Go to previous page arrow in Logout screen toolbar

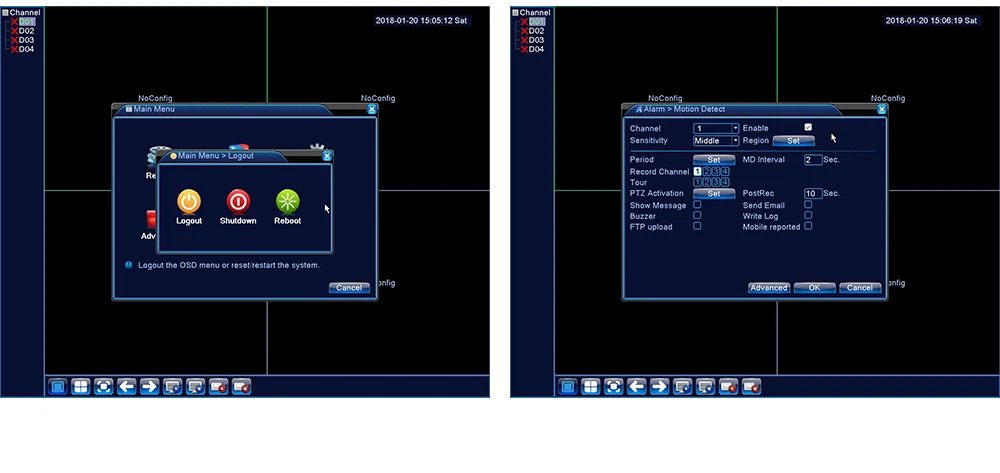pyautogui.click(x=127, y=386)
